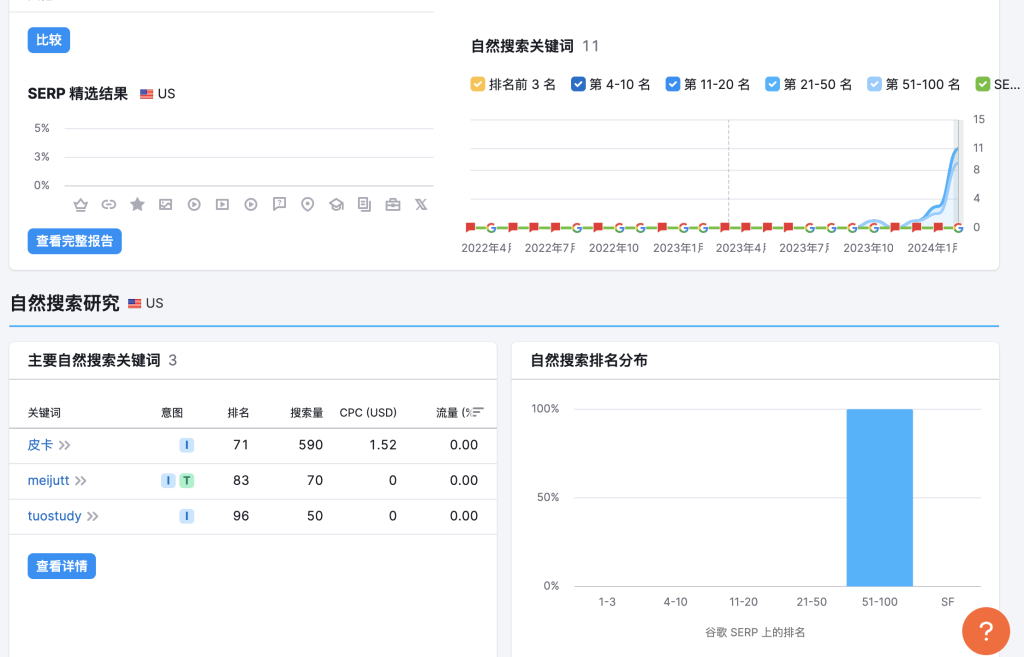Click 谷歌 SERP 上的排名 axis caption
This screenshot has height=657, width=1024.
click(x=755, y=632)
